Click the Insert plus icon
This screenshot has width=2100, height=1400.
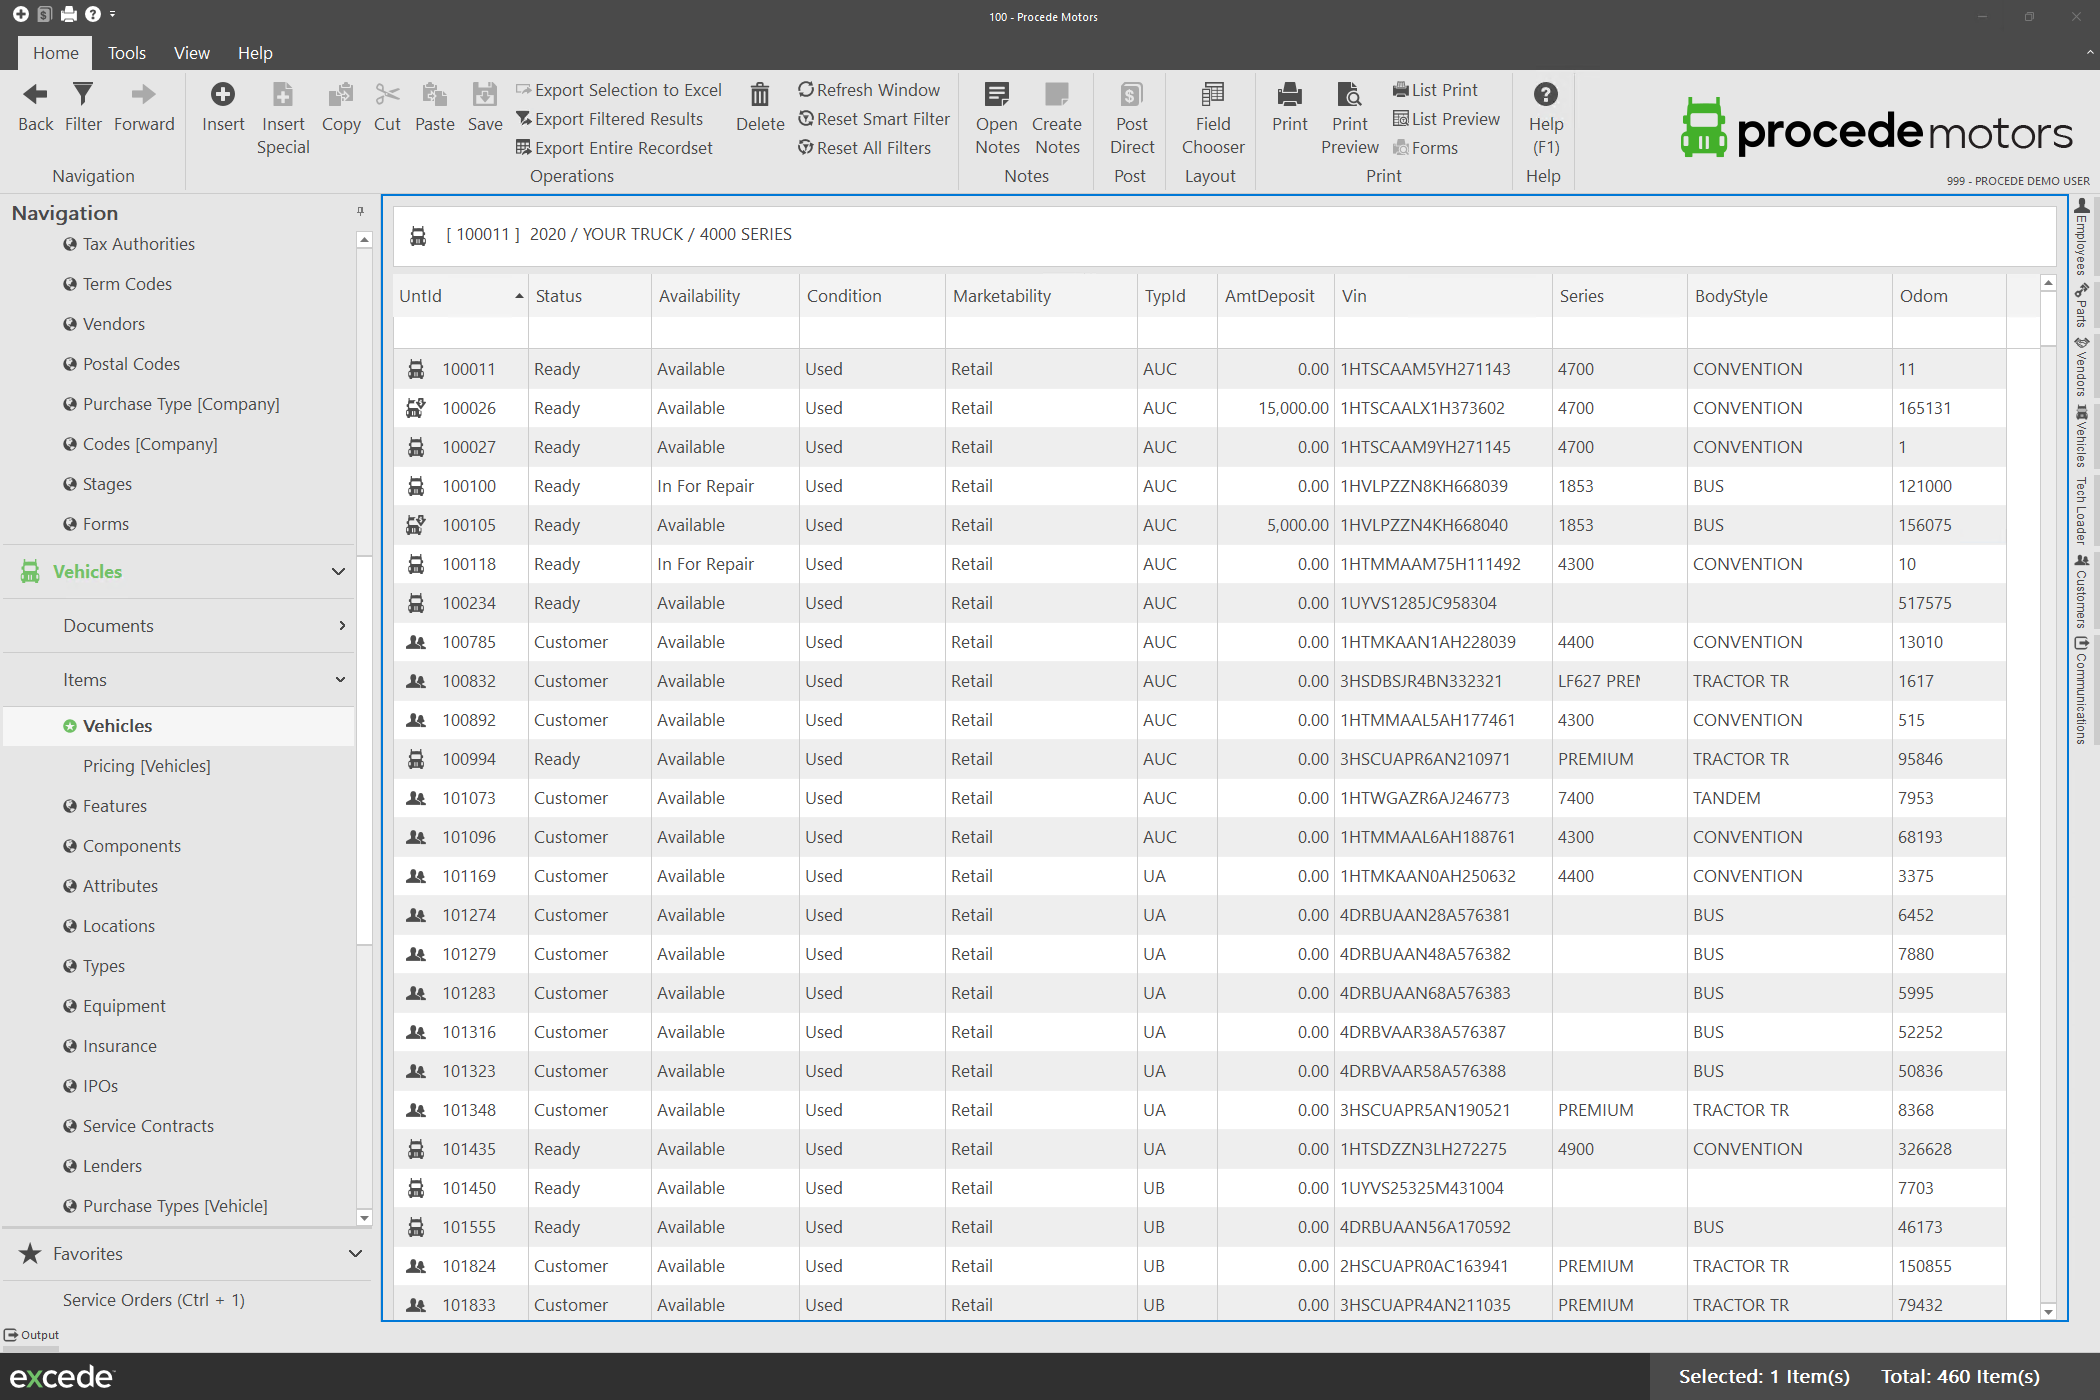[222, 95]
